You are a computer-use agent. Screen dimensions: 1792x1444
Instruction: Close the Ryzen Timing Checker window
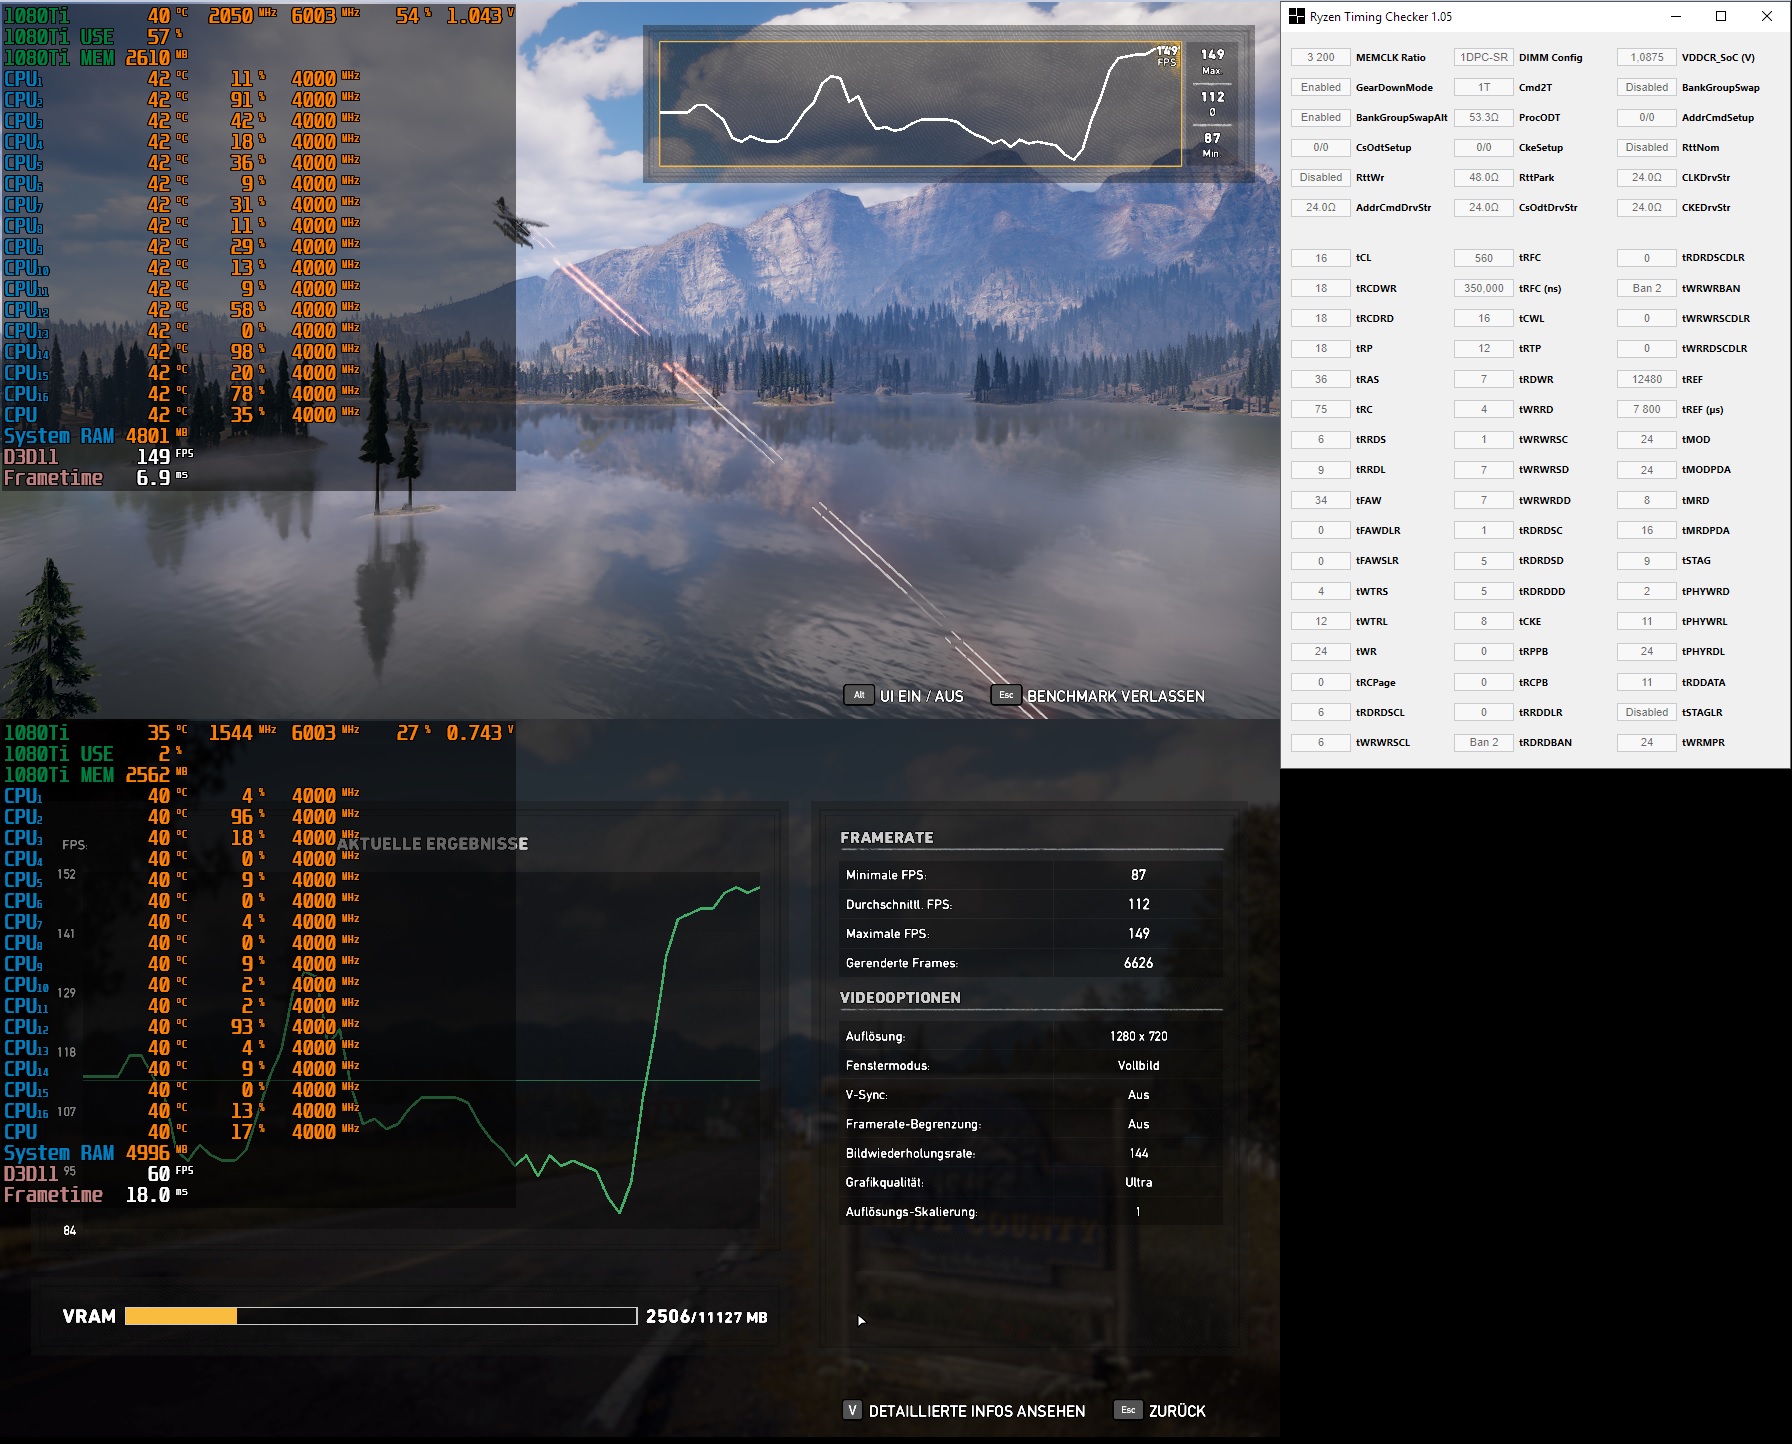(1767, 16)
